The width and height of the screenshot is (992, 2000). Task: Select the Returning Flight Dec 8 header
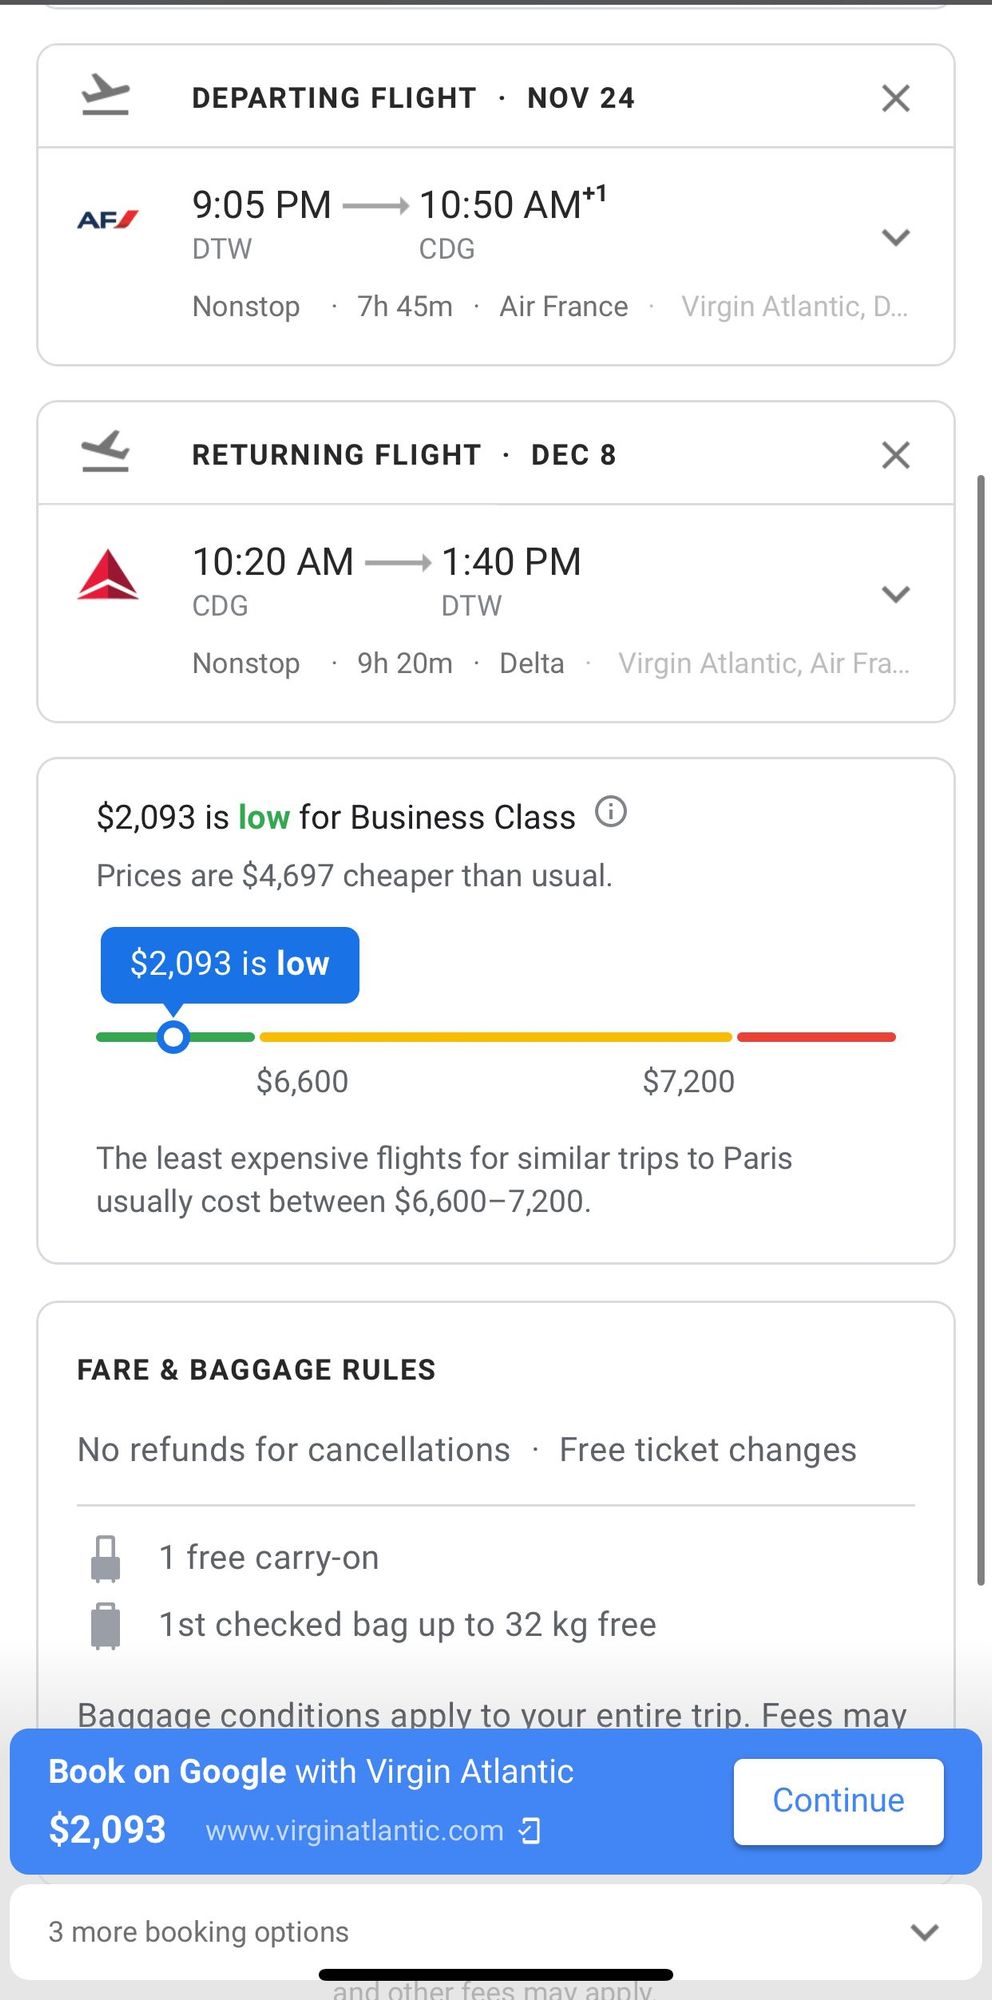404,455
